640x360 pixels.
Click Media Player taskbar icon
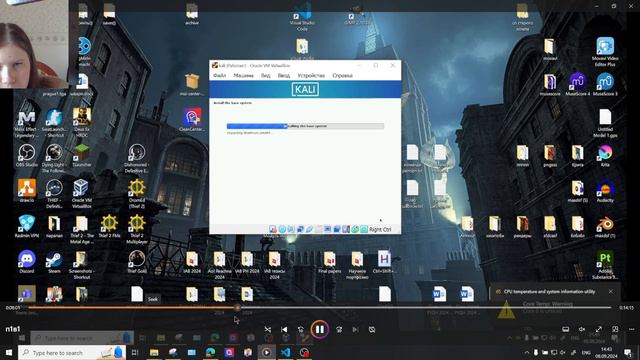coord(267,352)
